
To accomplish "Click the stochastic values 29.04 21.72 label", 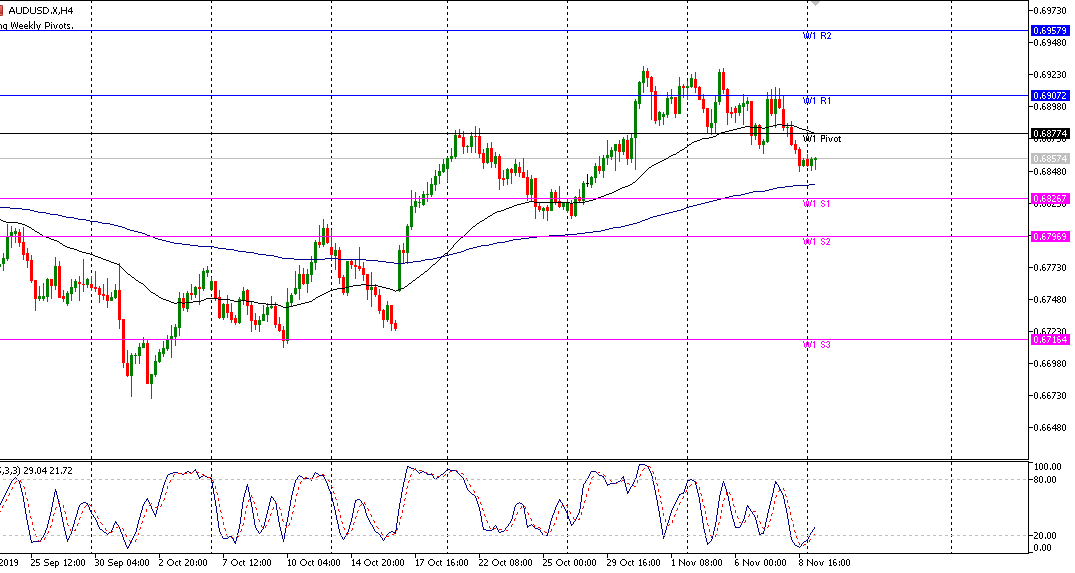I will [x=47, y=471].
